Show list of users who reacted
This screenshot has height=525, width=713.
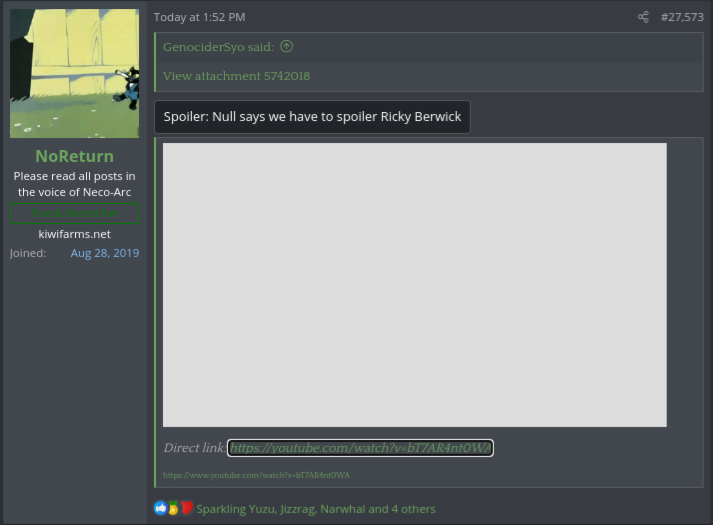pos(315,509)
